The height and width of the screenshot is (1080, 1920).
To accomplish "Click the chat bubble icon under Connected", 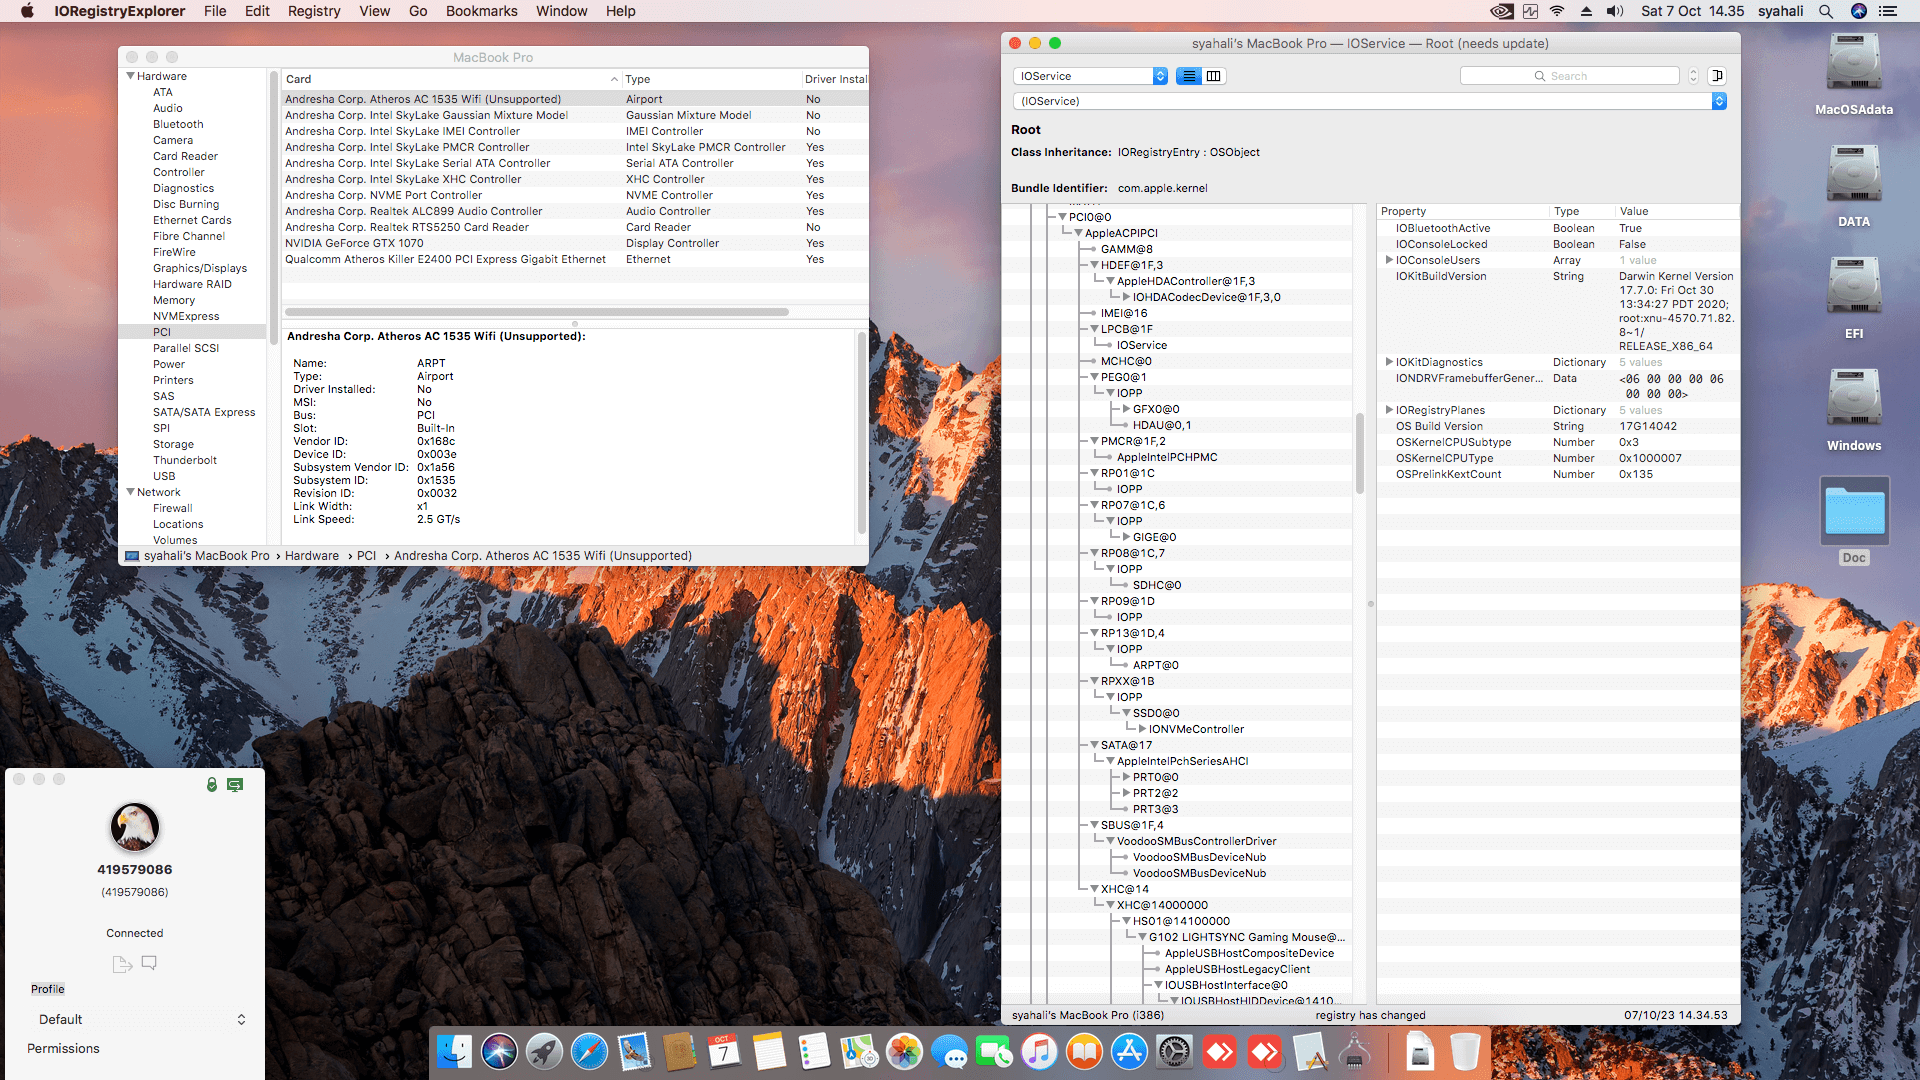I will point(149,963).
